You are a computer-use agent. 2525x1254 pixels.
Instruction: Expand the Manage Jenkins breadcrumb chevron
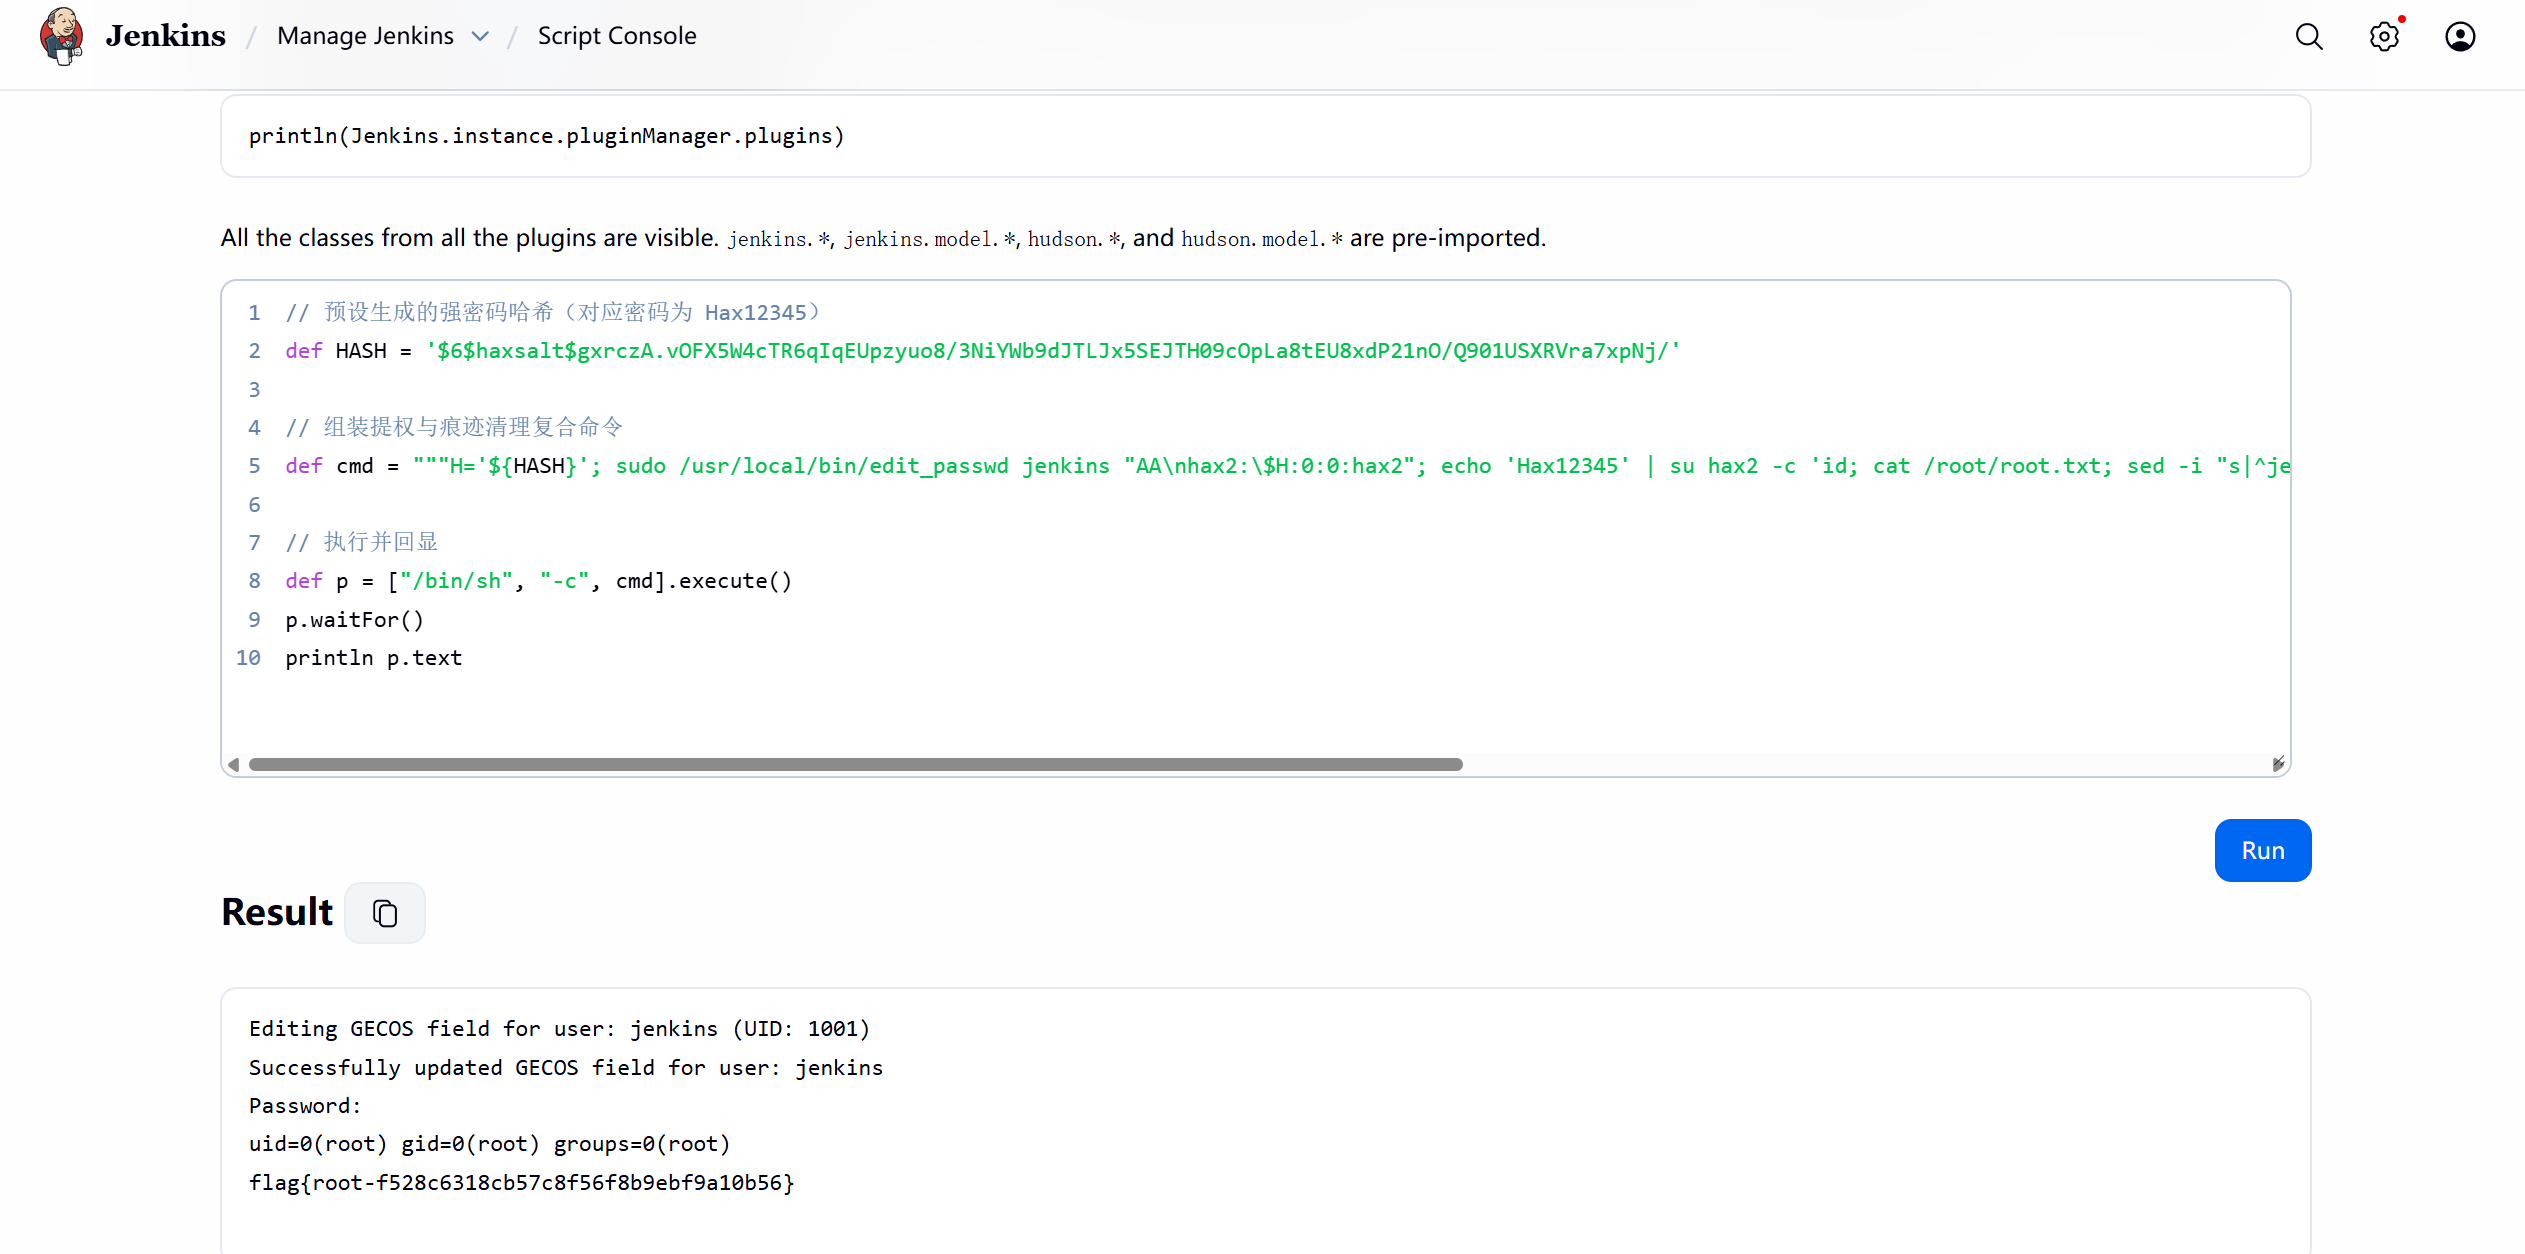pyautogui.click(x=481, y=37)
